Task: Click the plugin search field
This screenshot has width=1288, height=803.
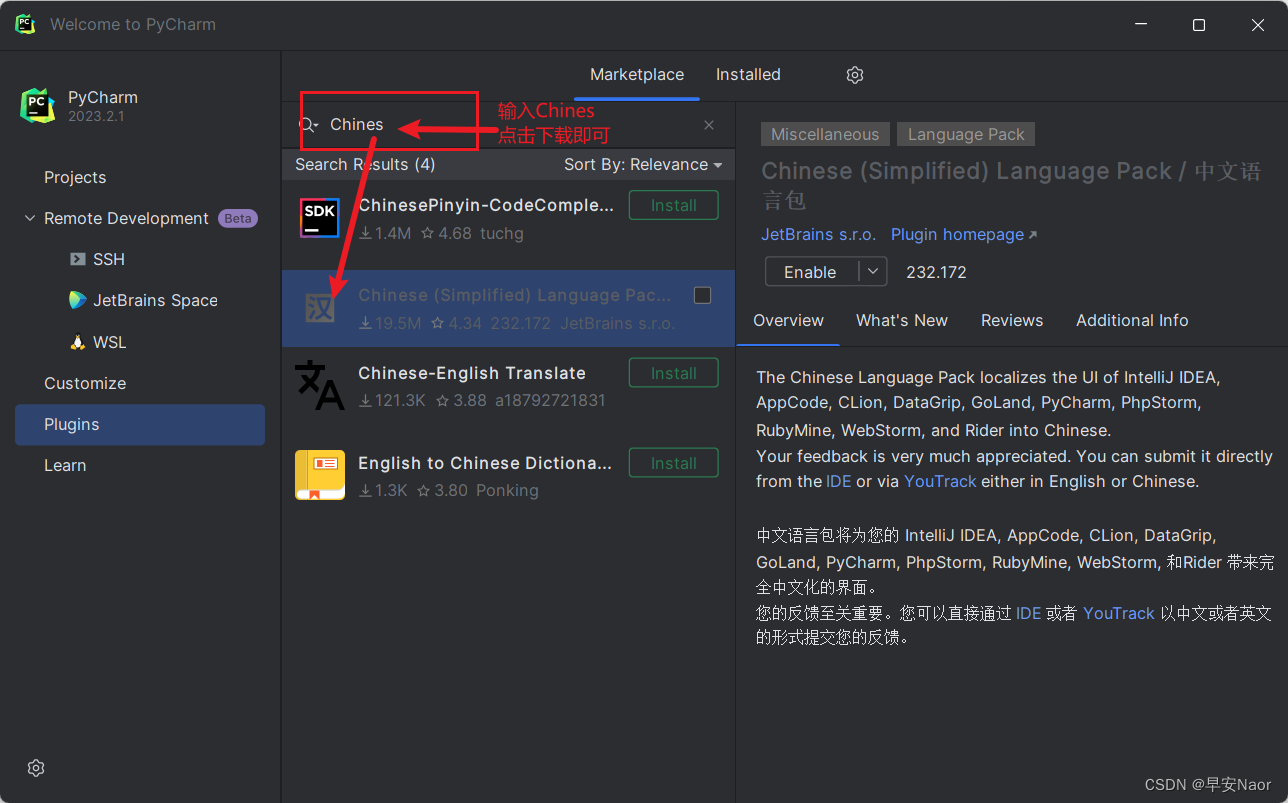Action: coord(510,125)
